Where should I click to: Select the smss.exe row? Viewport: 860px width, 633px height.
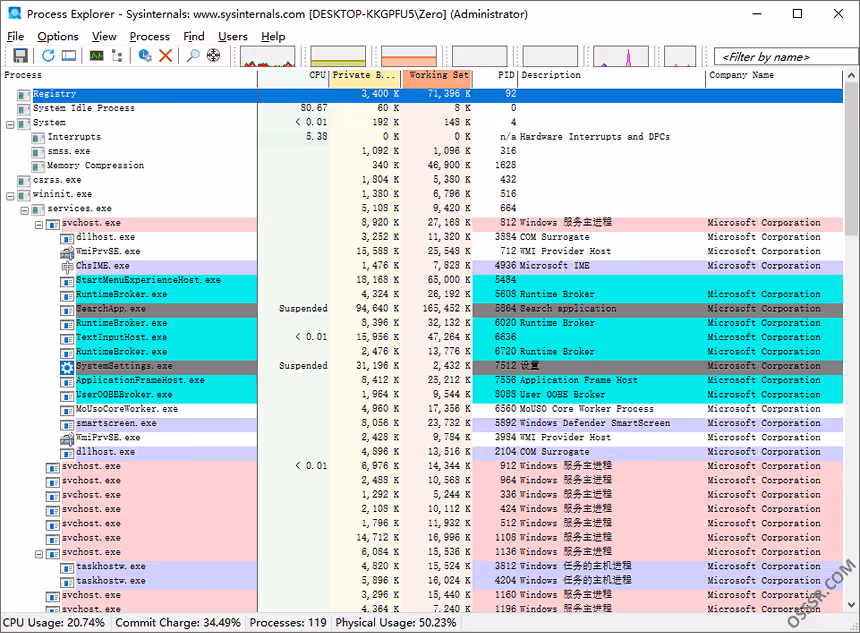tap(421, 151)
